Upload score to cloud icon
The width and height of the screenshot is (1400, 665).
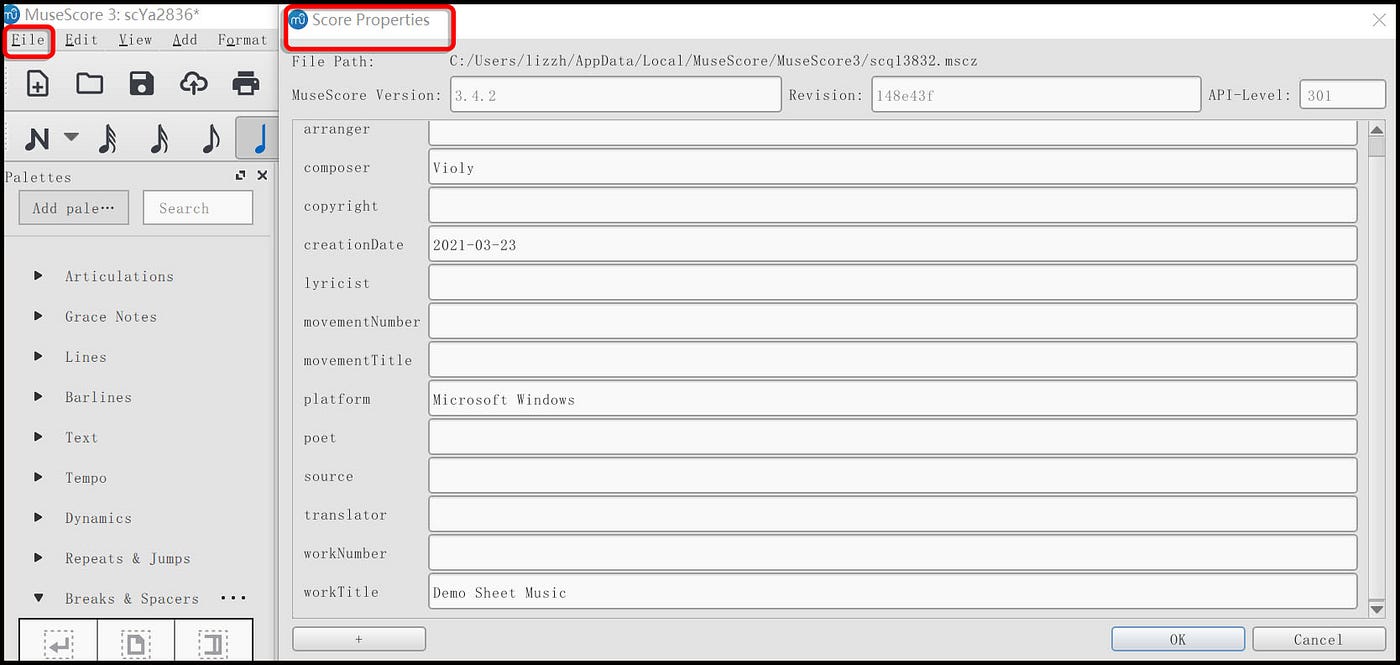193,83
